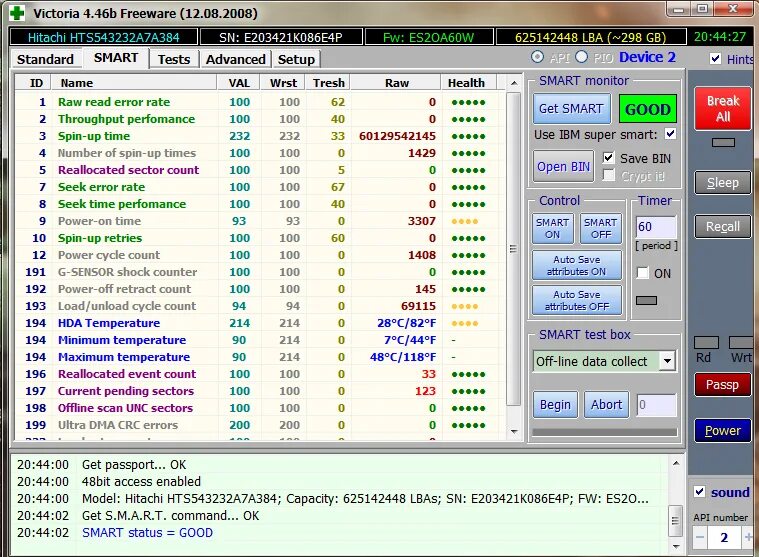Click the Raw column header

(396, 83)
